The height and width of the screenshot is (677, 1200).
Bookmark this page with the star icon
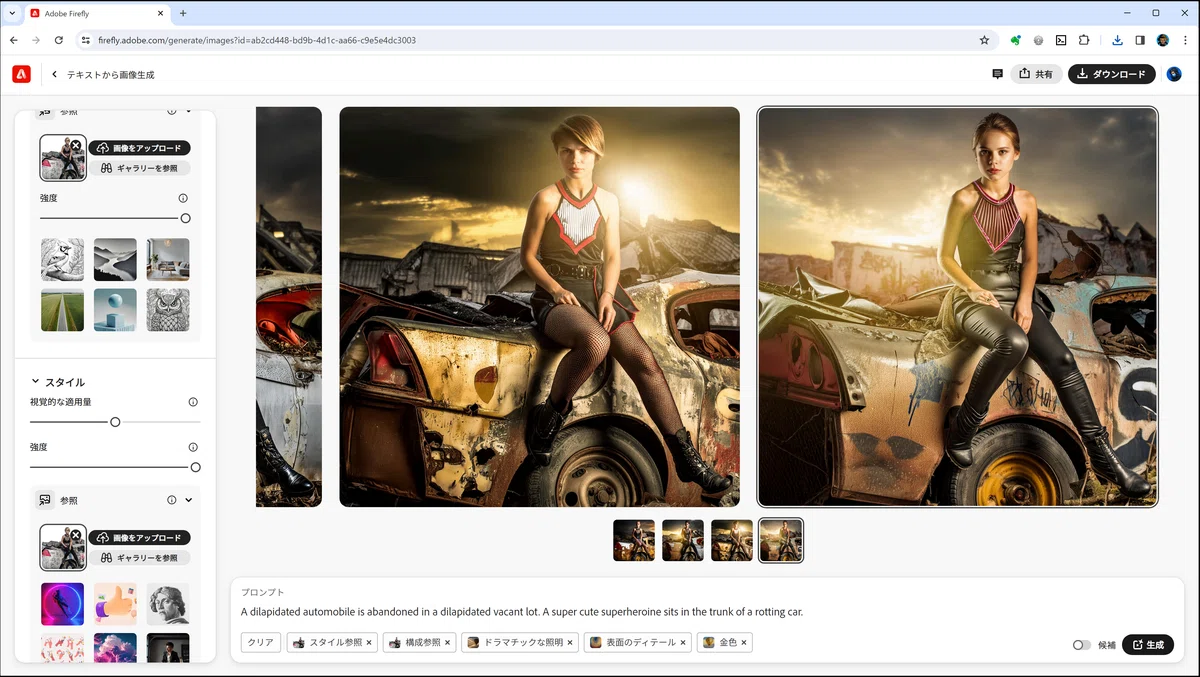click(x=984, y=40)
